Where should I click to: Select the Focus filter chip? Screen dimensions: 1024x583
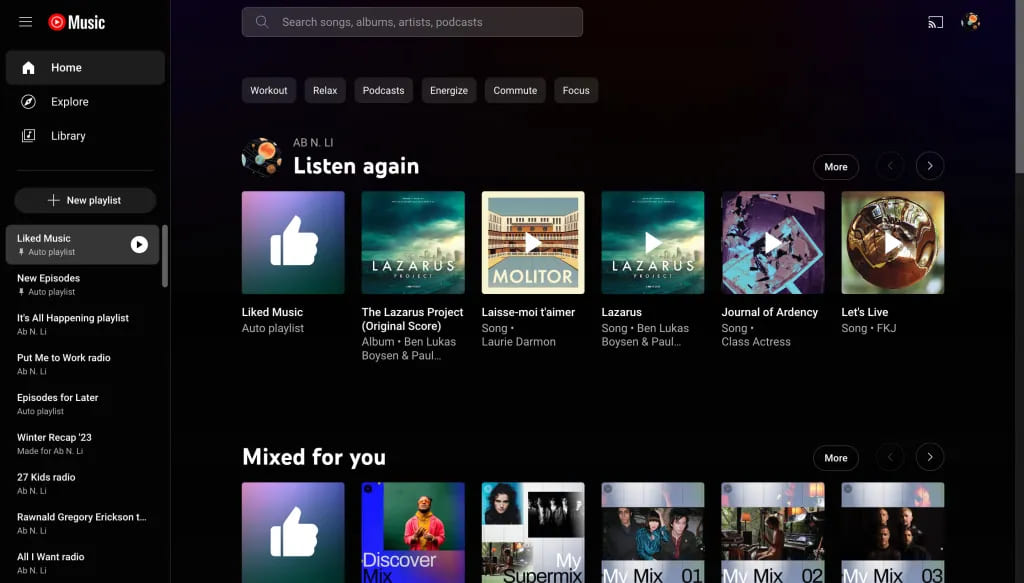coord(576,90)
